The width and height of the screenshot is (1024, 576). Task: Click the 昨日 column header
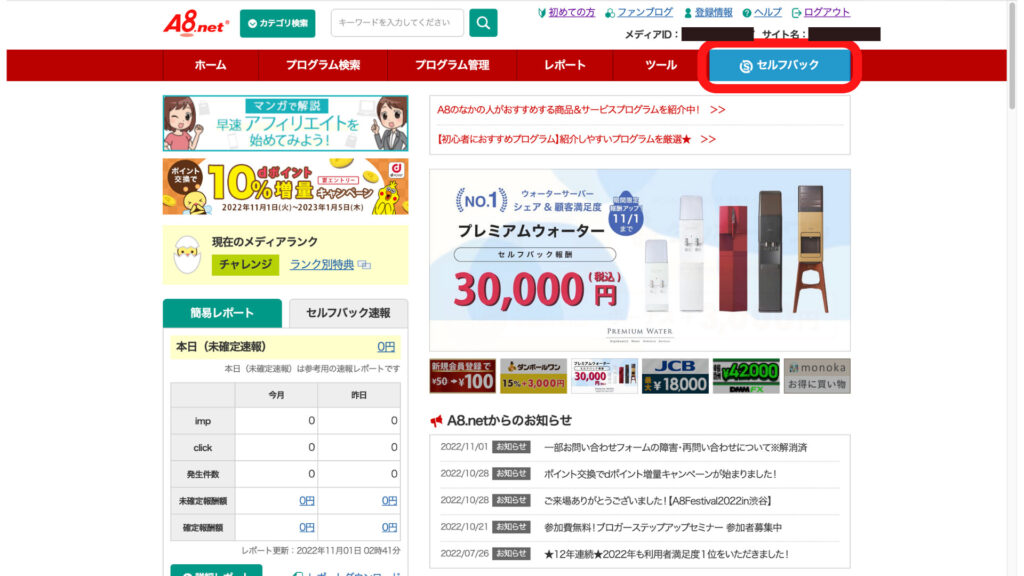pos(359,395)
